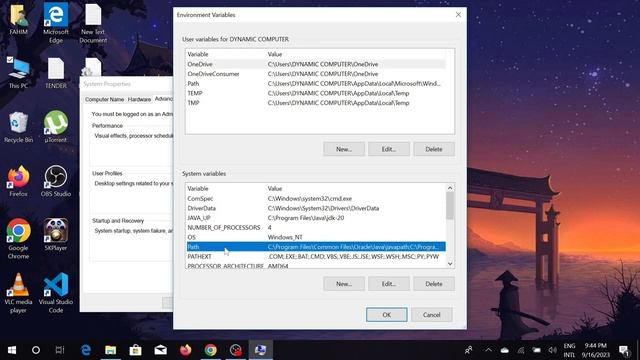Image resolution: width=640 pixels, height=360 pixels.
Task: Click system variables scrollbar down arrow
Action: [450, 264]
